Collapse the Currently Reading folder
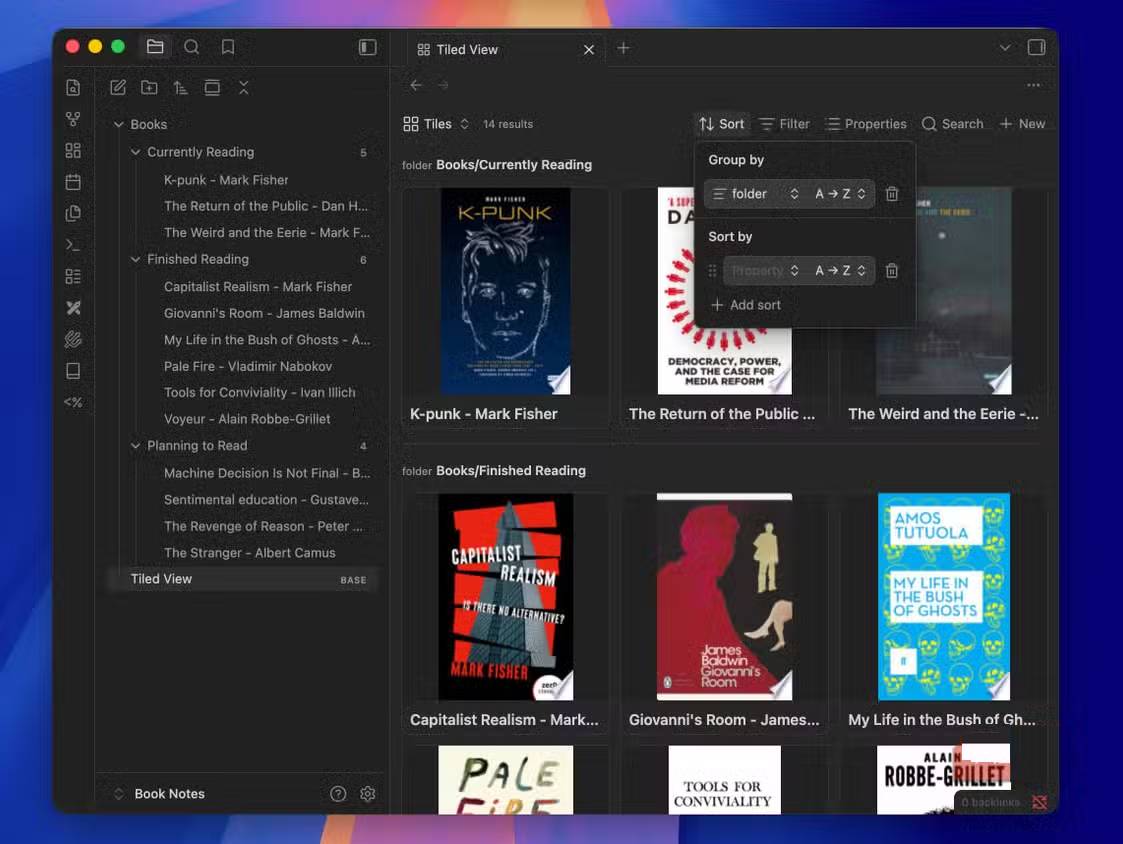This screenshot has width=1123, height=844. tap(136, 152)
